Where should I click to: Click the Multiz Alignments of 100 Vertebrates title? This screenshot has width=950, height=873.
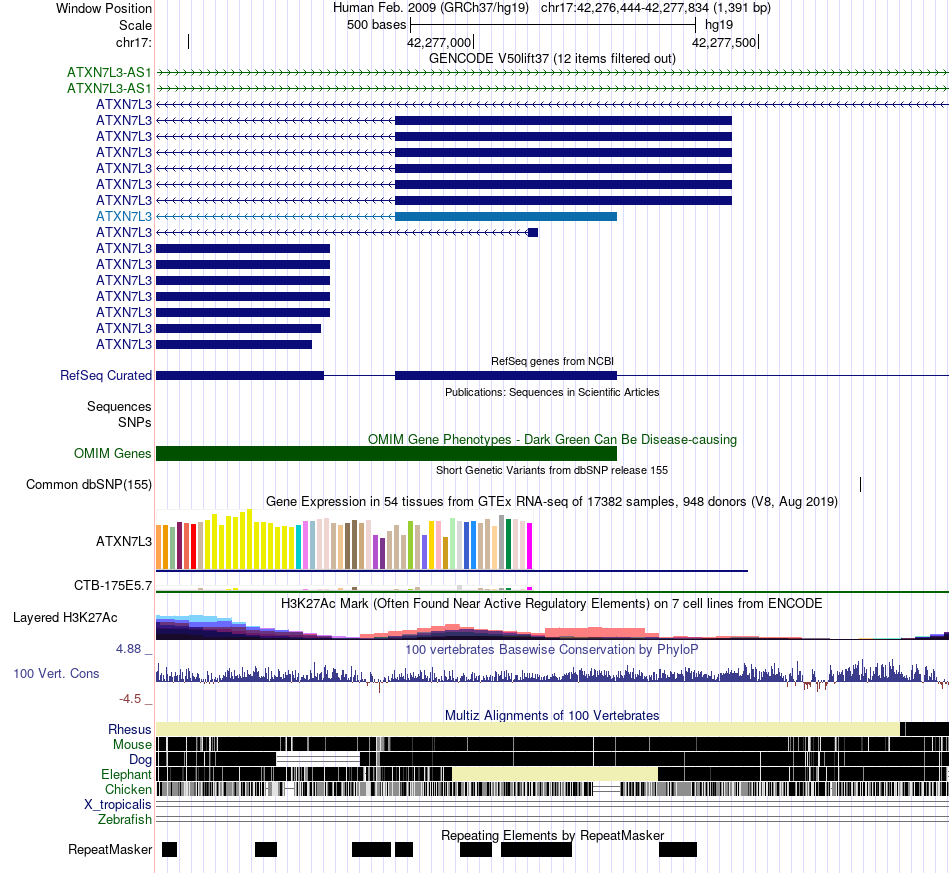(552, 715)
